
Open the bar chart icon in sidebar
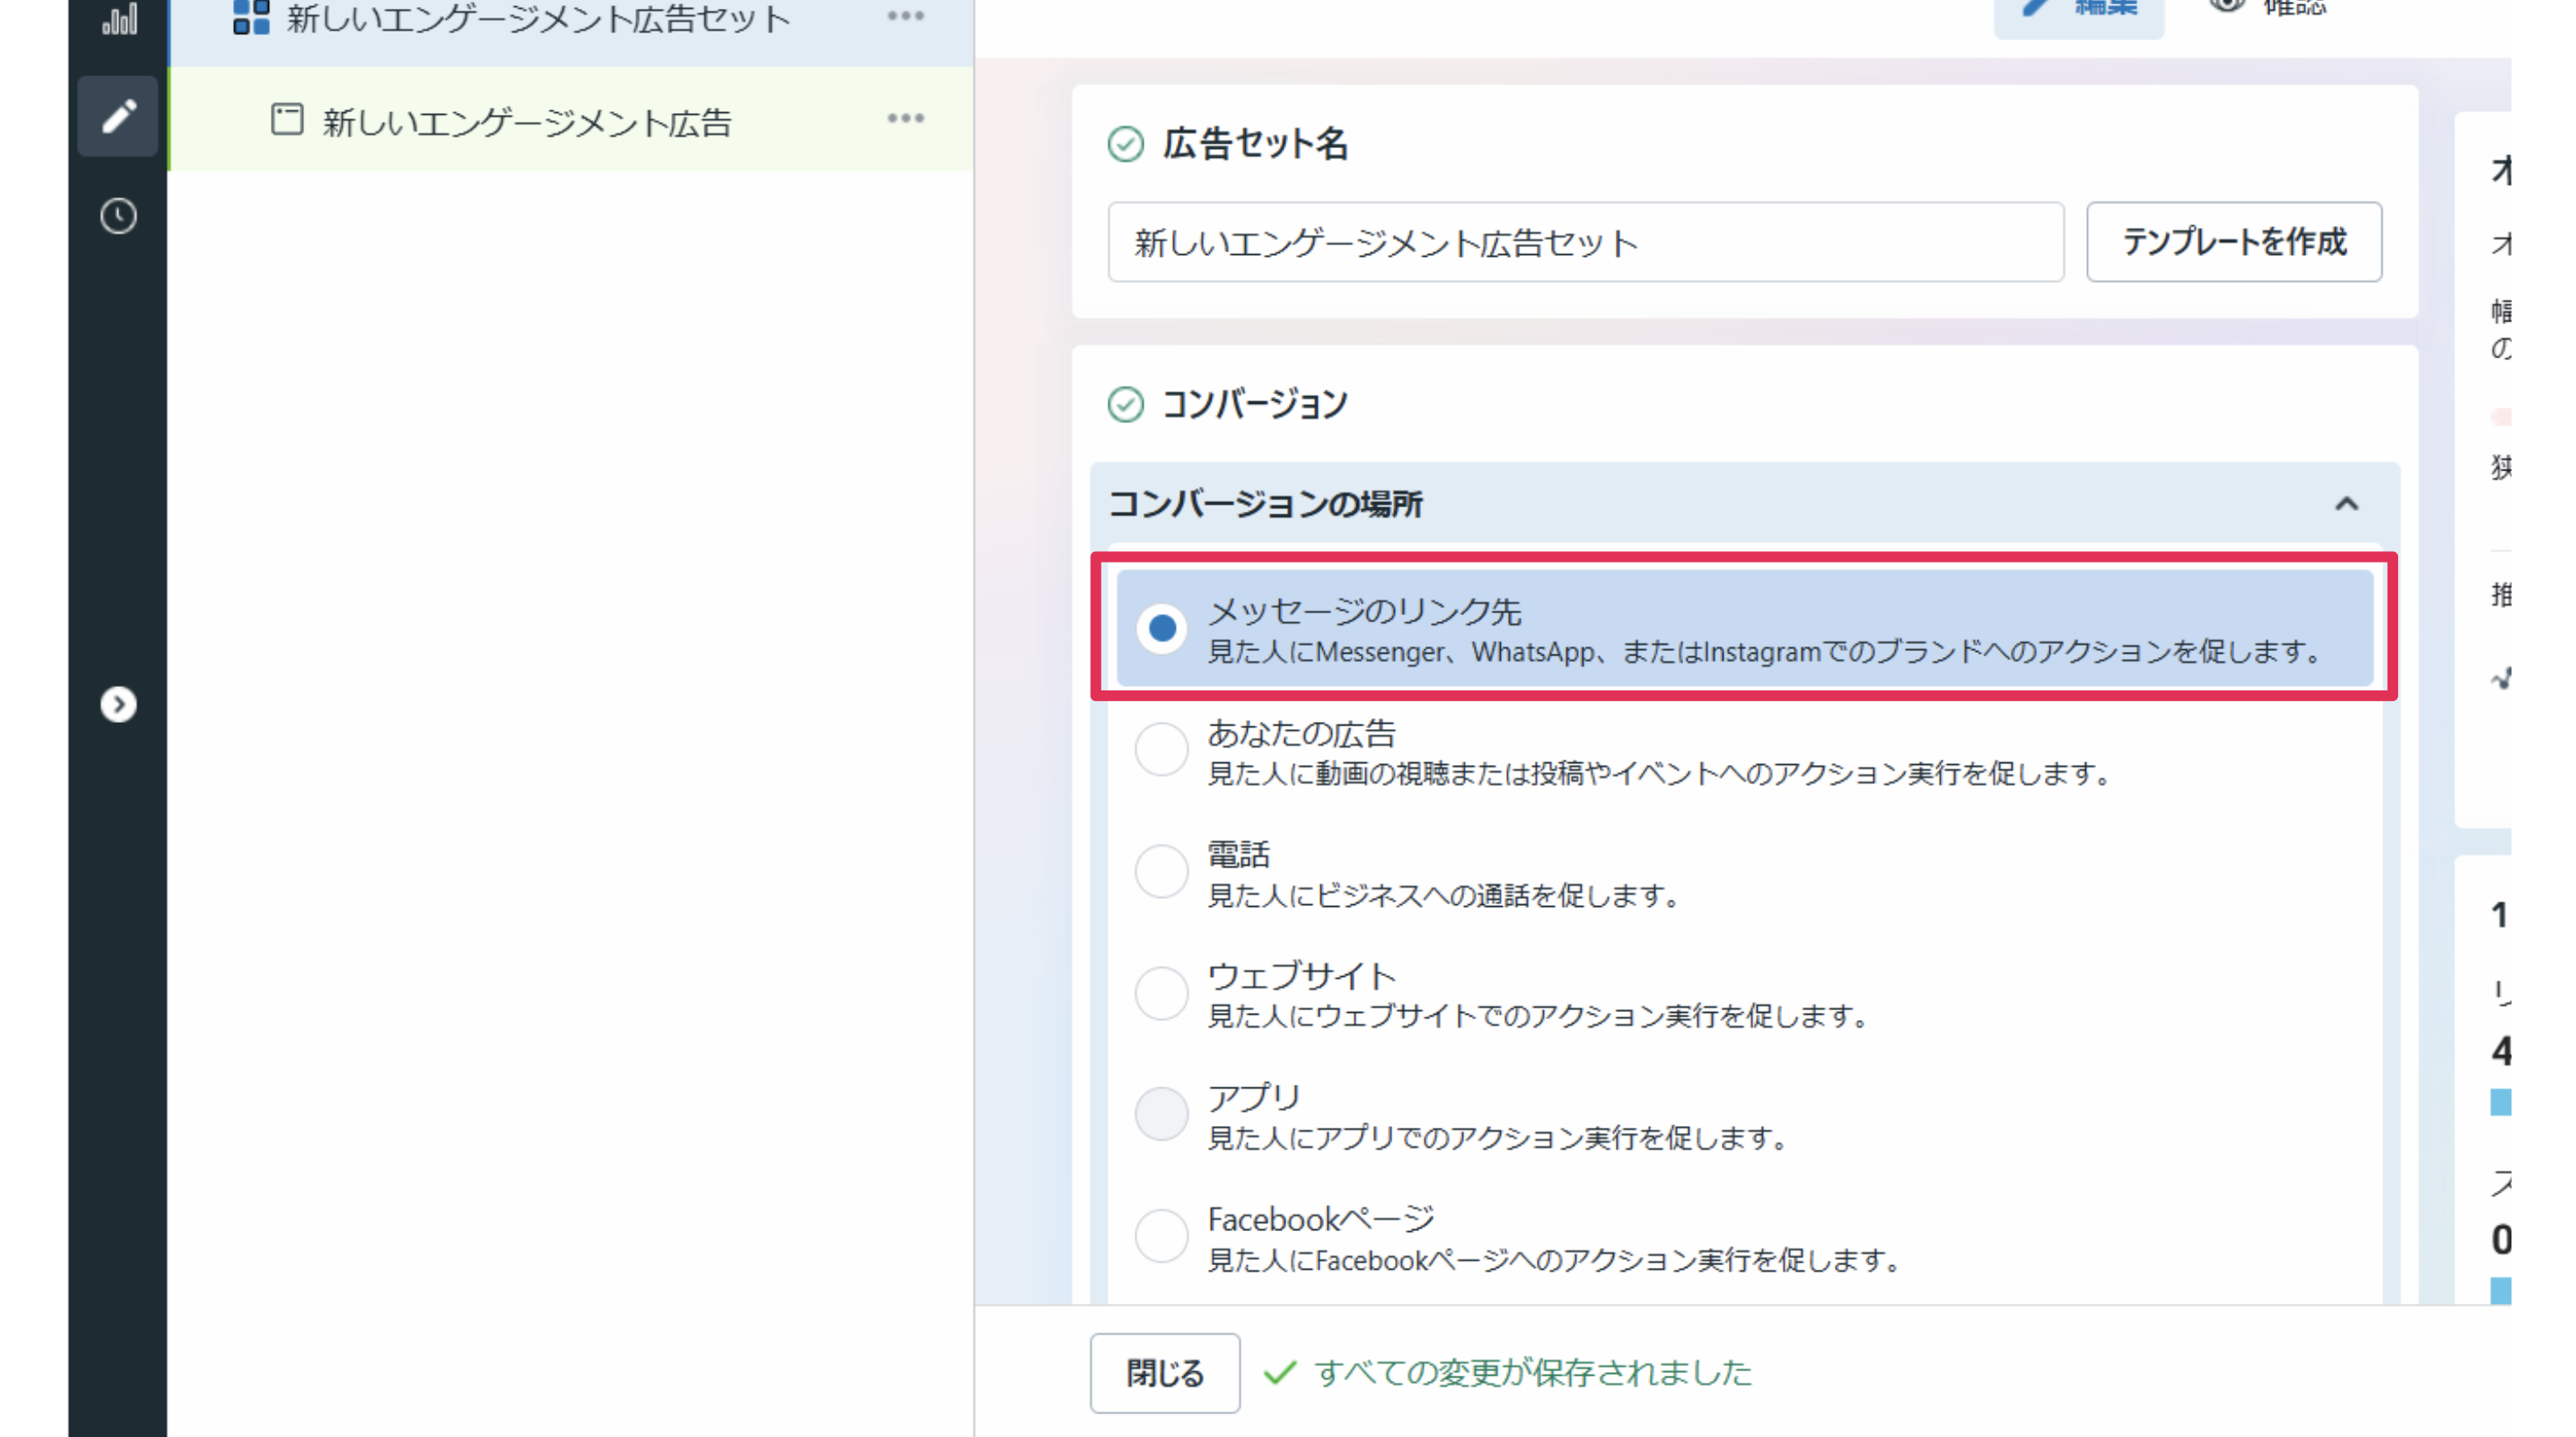coord(119,19)
